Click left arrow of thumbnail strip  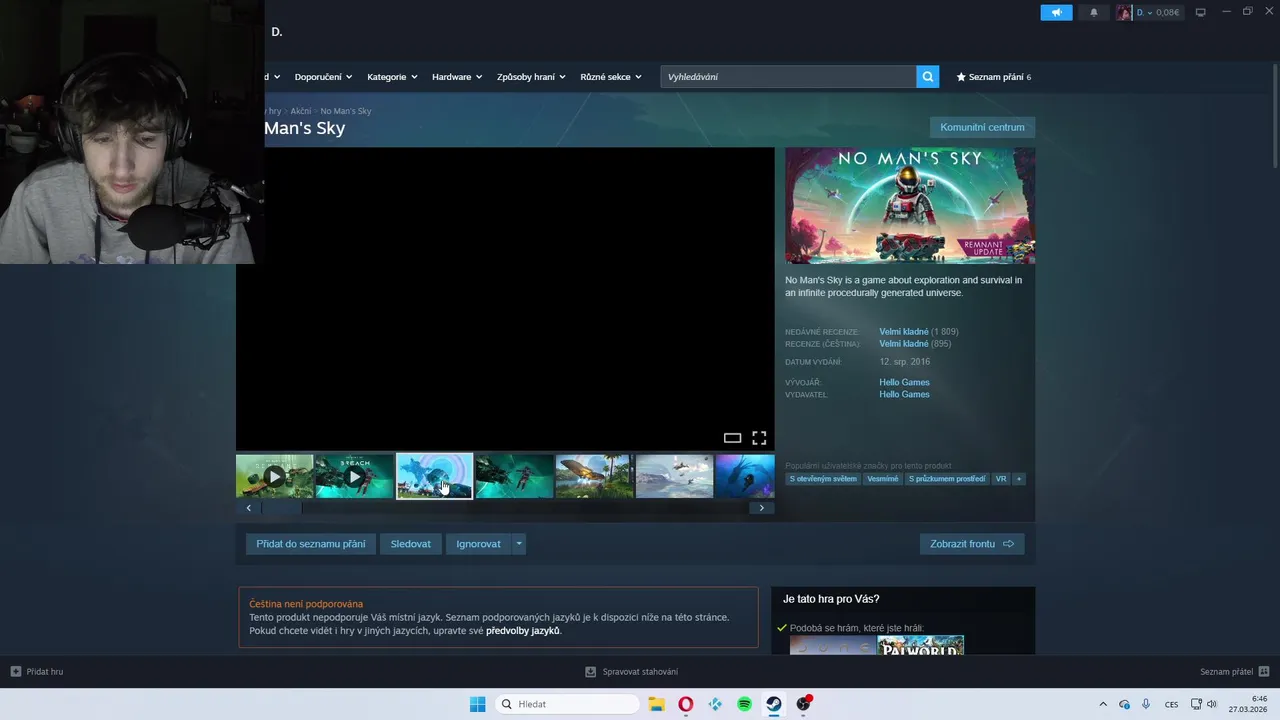(x=249, y=508)
